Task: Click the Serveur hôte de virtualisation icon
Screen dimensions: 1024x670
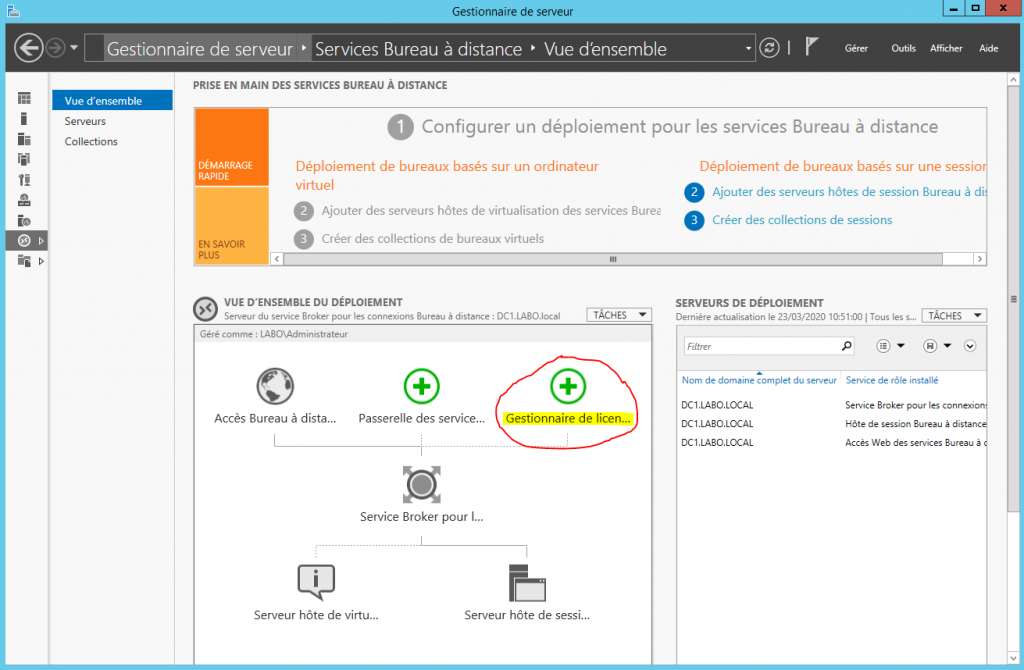Action: coord(315,581)
